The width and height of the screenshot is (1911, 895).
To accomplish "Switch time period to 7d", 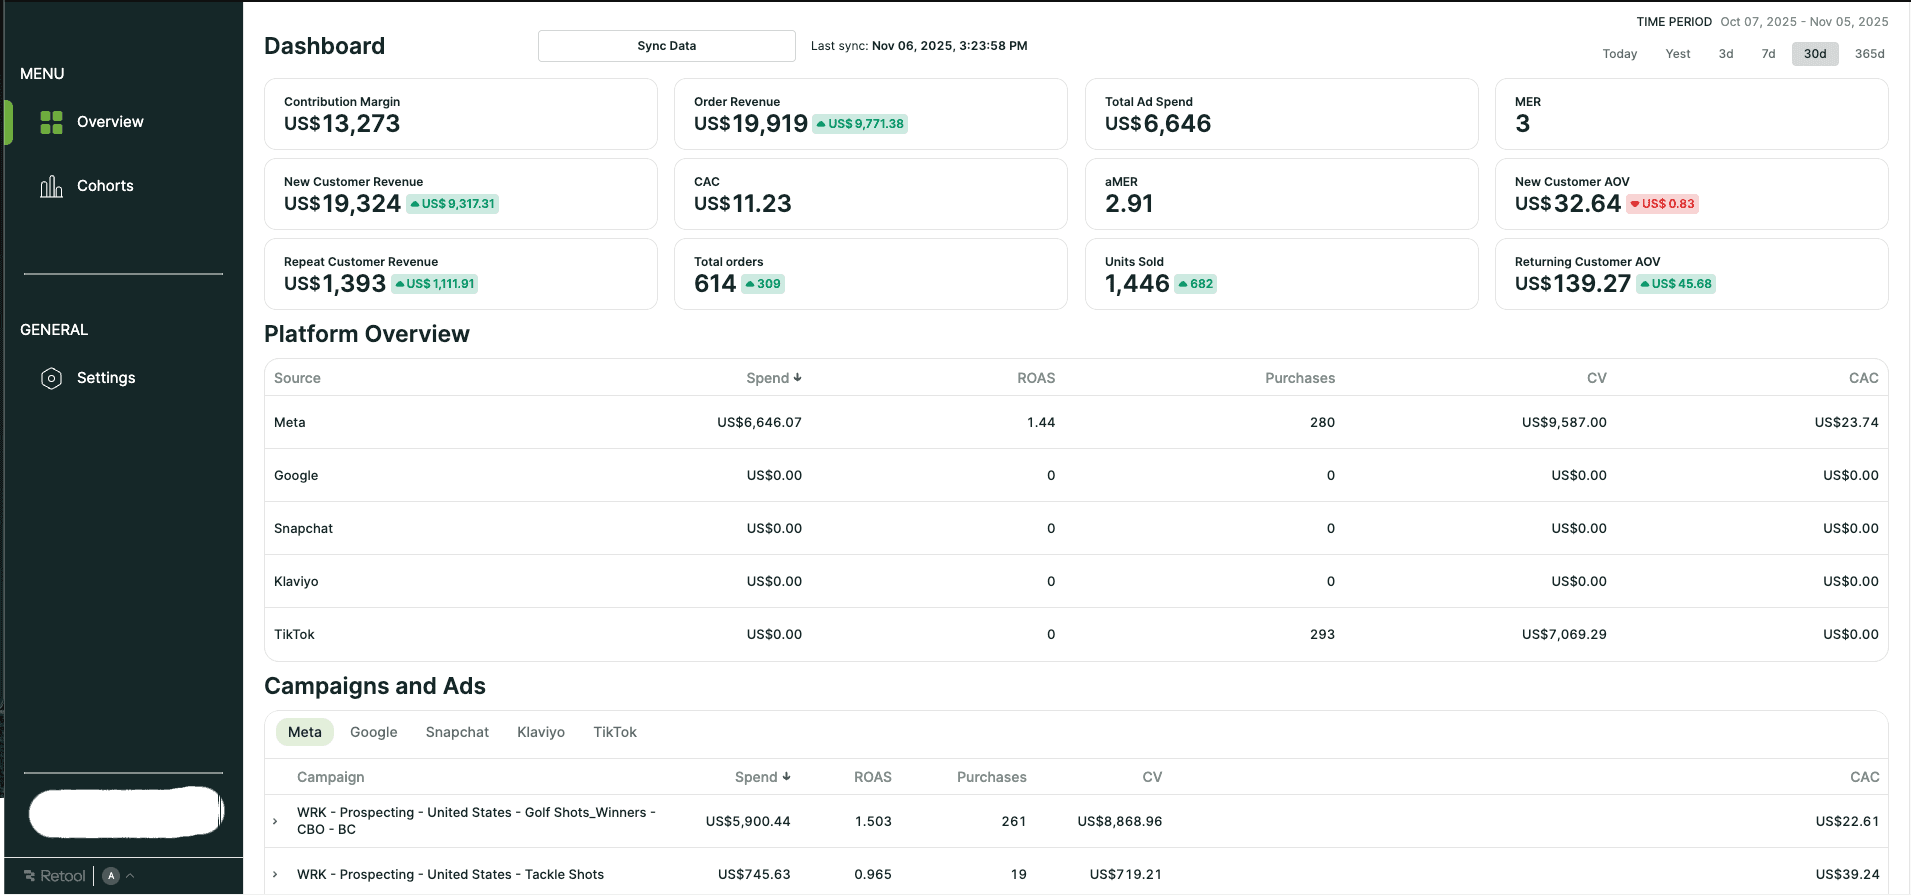I will 1768,54.
